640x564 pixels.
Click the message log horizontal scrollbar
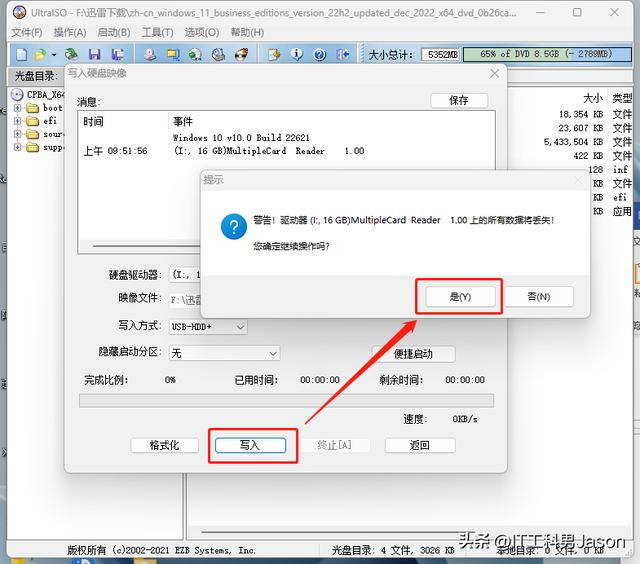click(147, 246)
